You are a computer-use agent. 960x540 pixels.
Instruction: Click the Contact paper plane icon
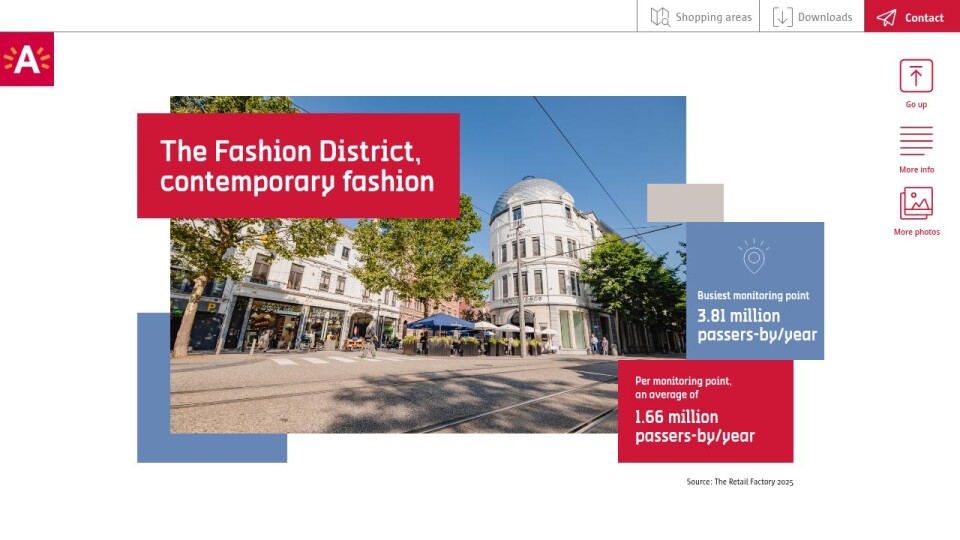[x=886, y=17]
